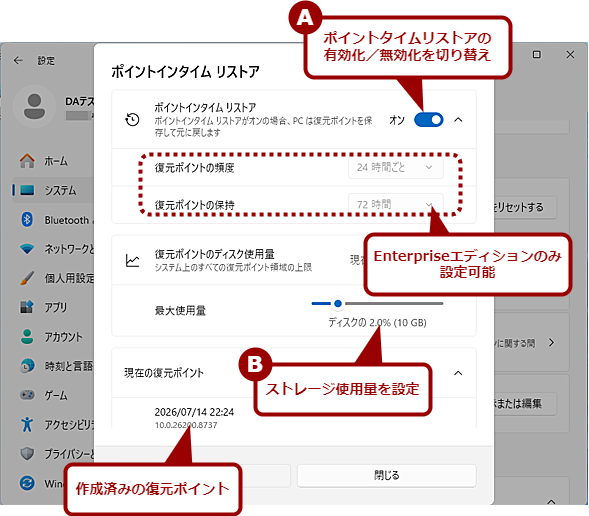Screen dimensions: 589x516
Task: Click the Apps icon in sidebar
Action: pos(27,307)
